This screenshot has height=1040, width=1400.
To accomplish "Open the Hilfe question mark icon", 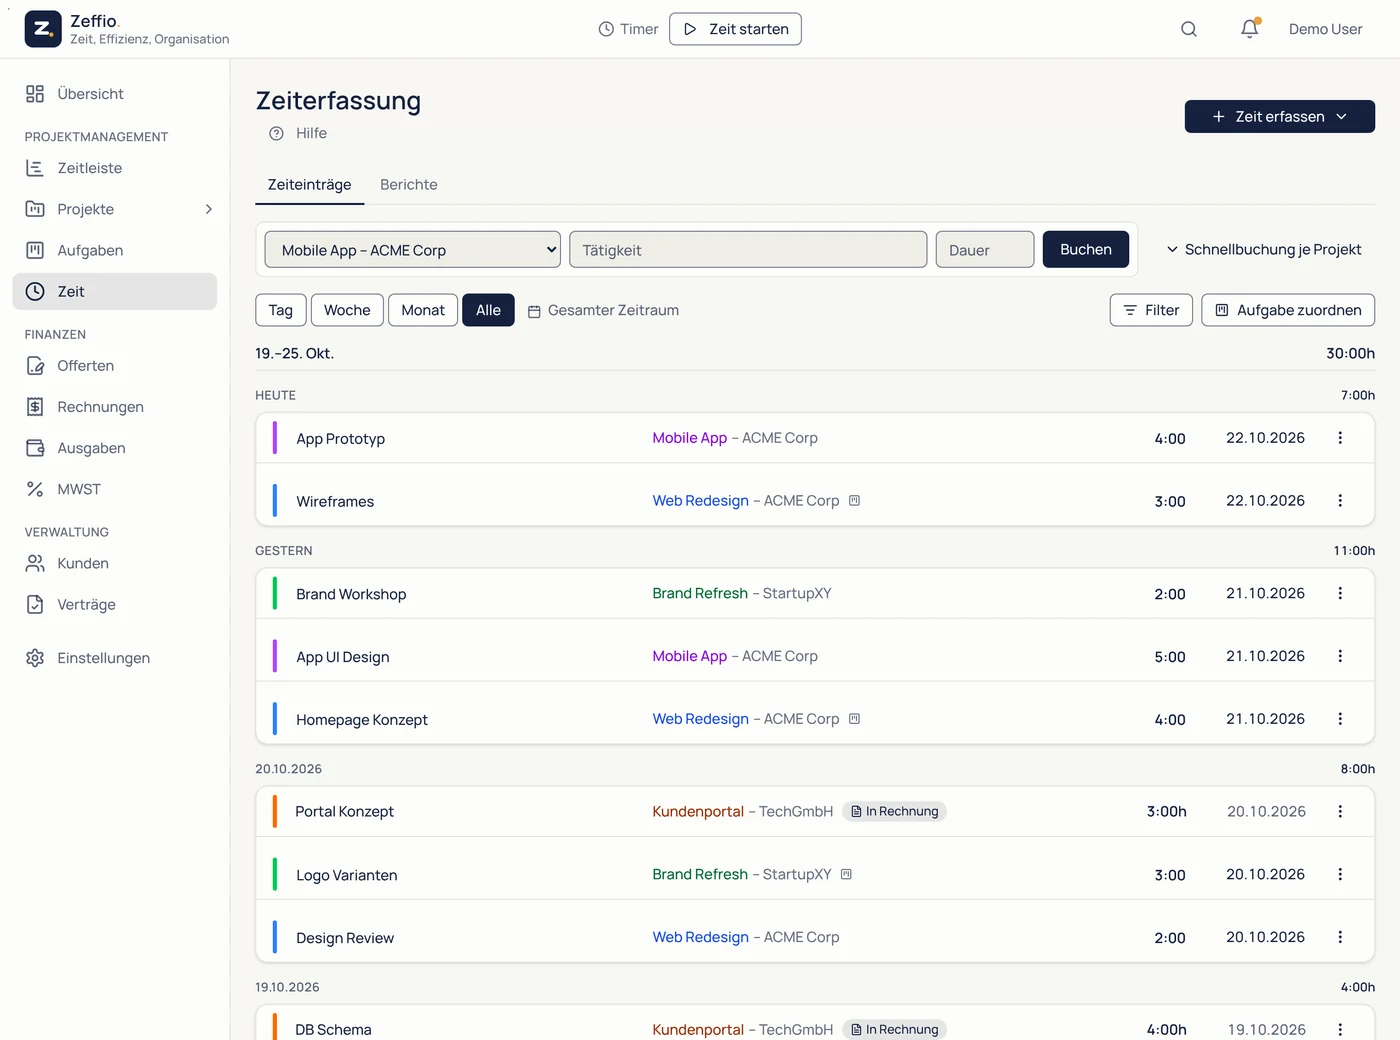I will [x=277, y=133].
